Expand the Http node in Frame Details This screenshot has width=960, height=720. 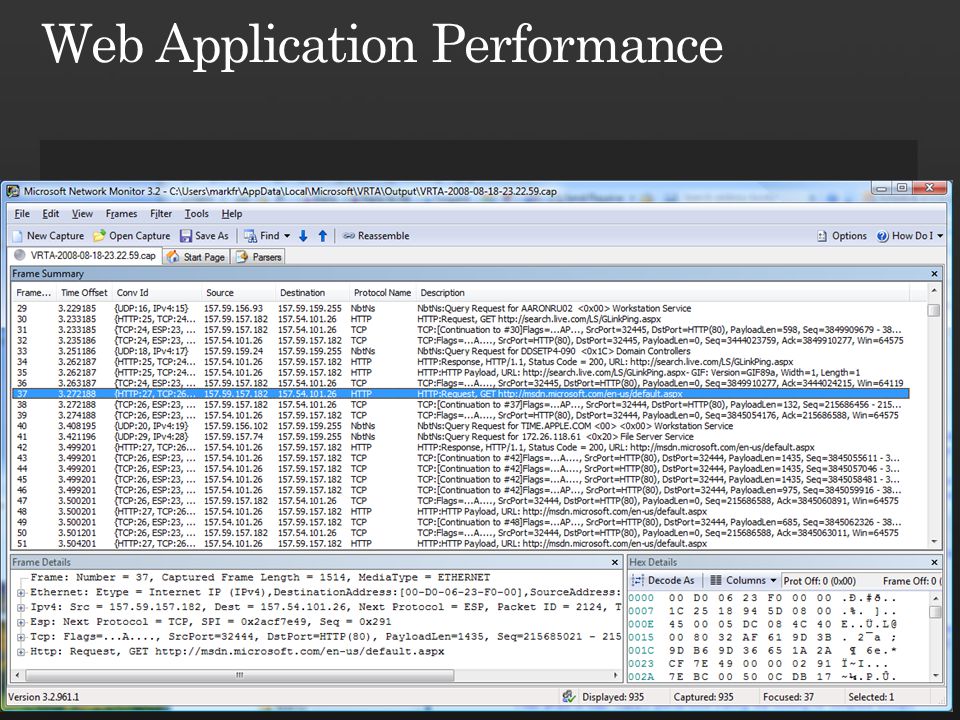click(x=21, y=651)
